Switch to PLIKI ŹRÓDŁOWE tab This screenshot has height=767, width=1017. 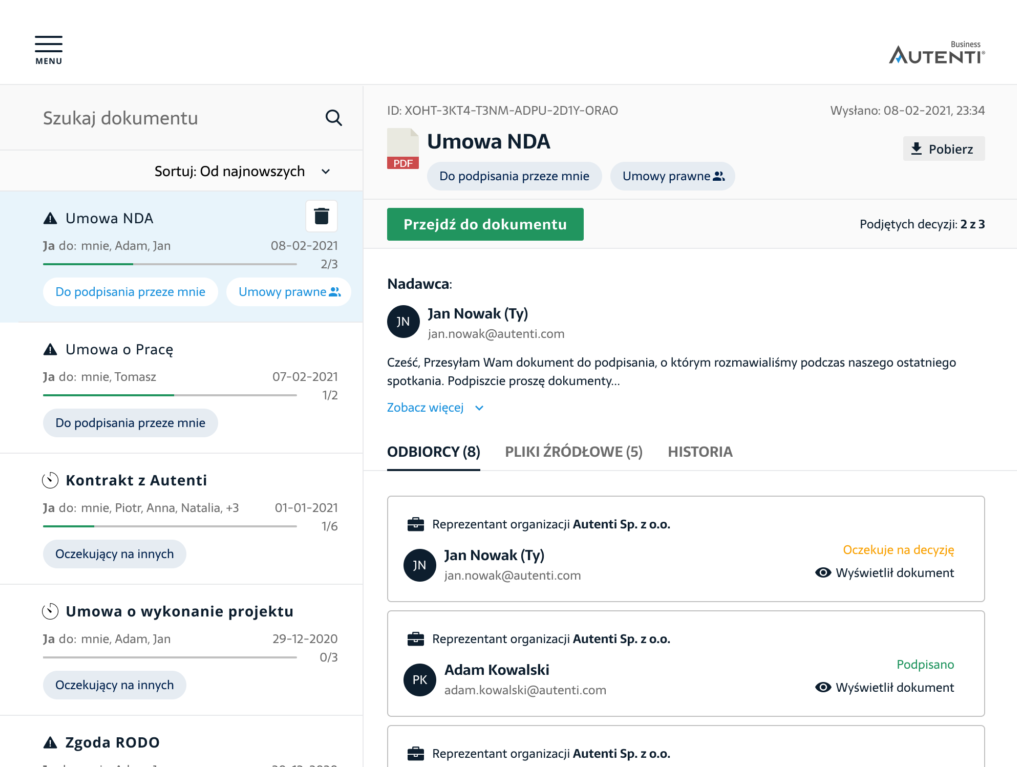[x=573, y=452]
